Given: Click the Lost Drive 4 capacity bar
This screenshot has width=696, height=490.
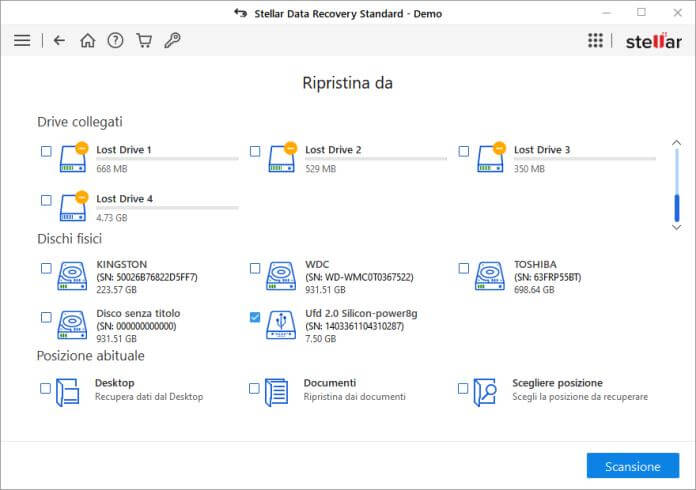Looking at the screenshot, I should [x=167, y=208].
